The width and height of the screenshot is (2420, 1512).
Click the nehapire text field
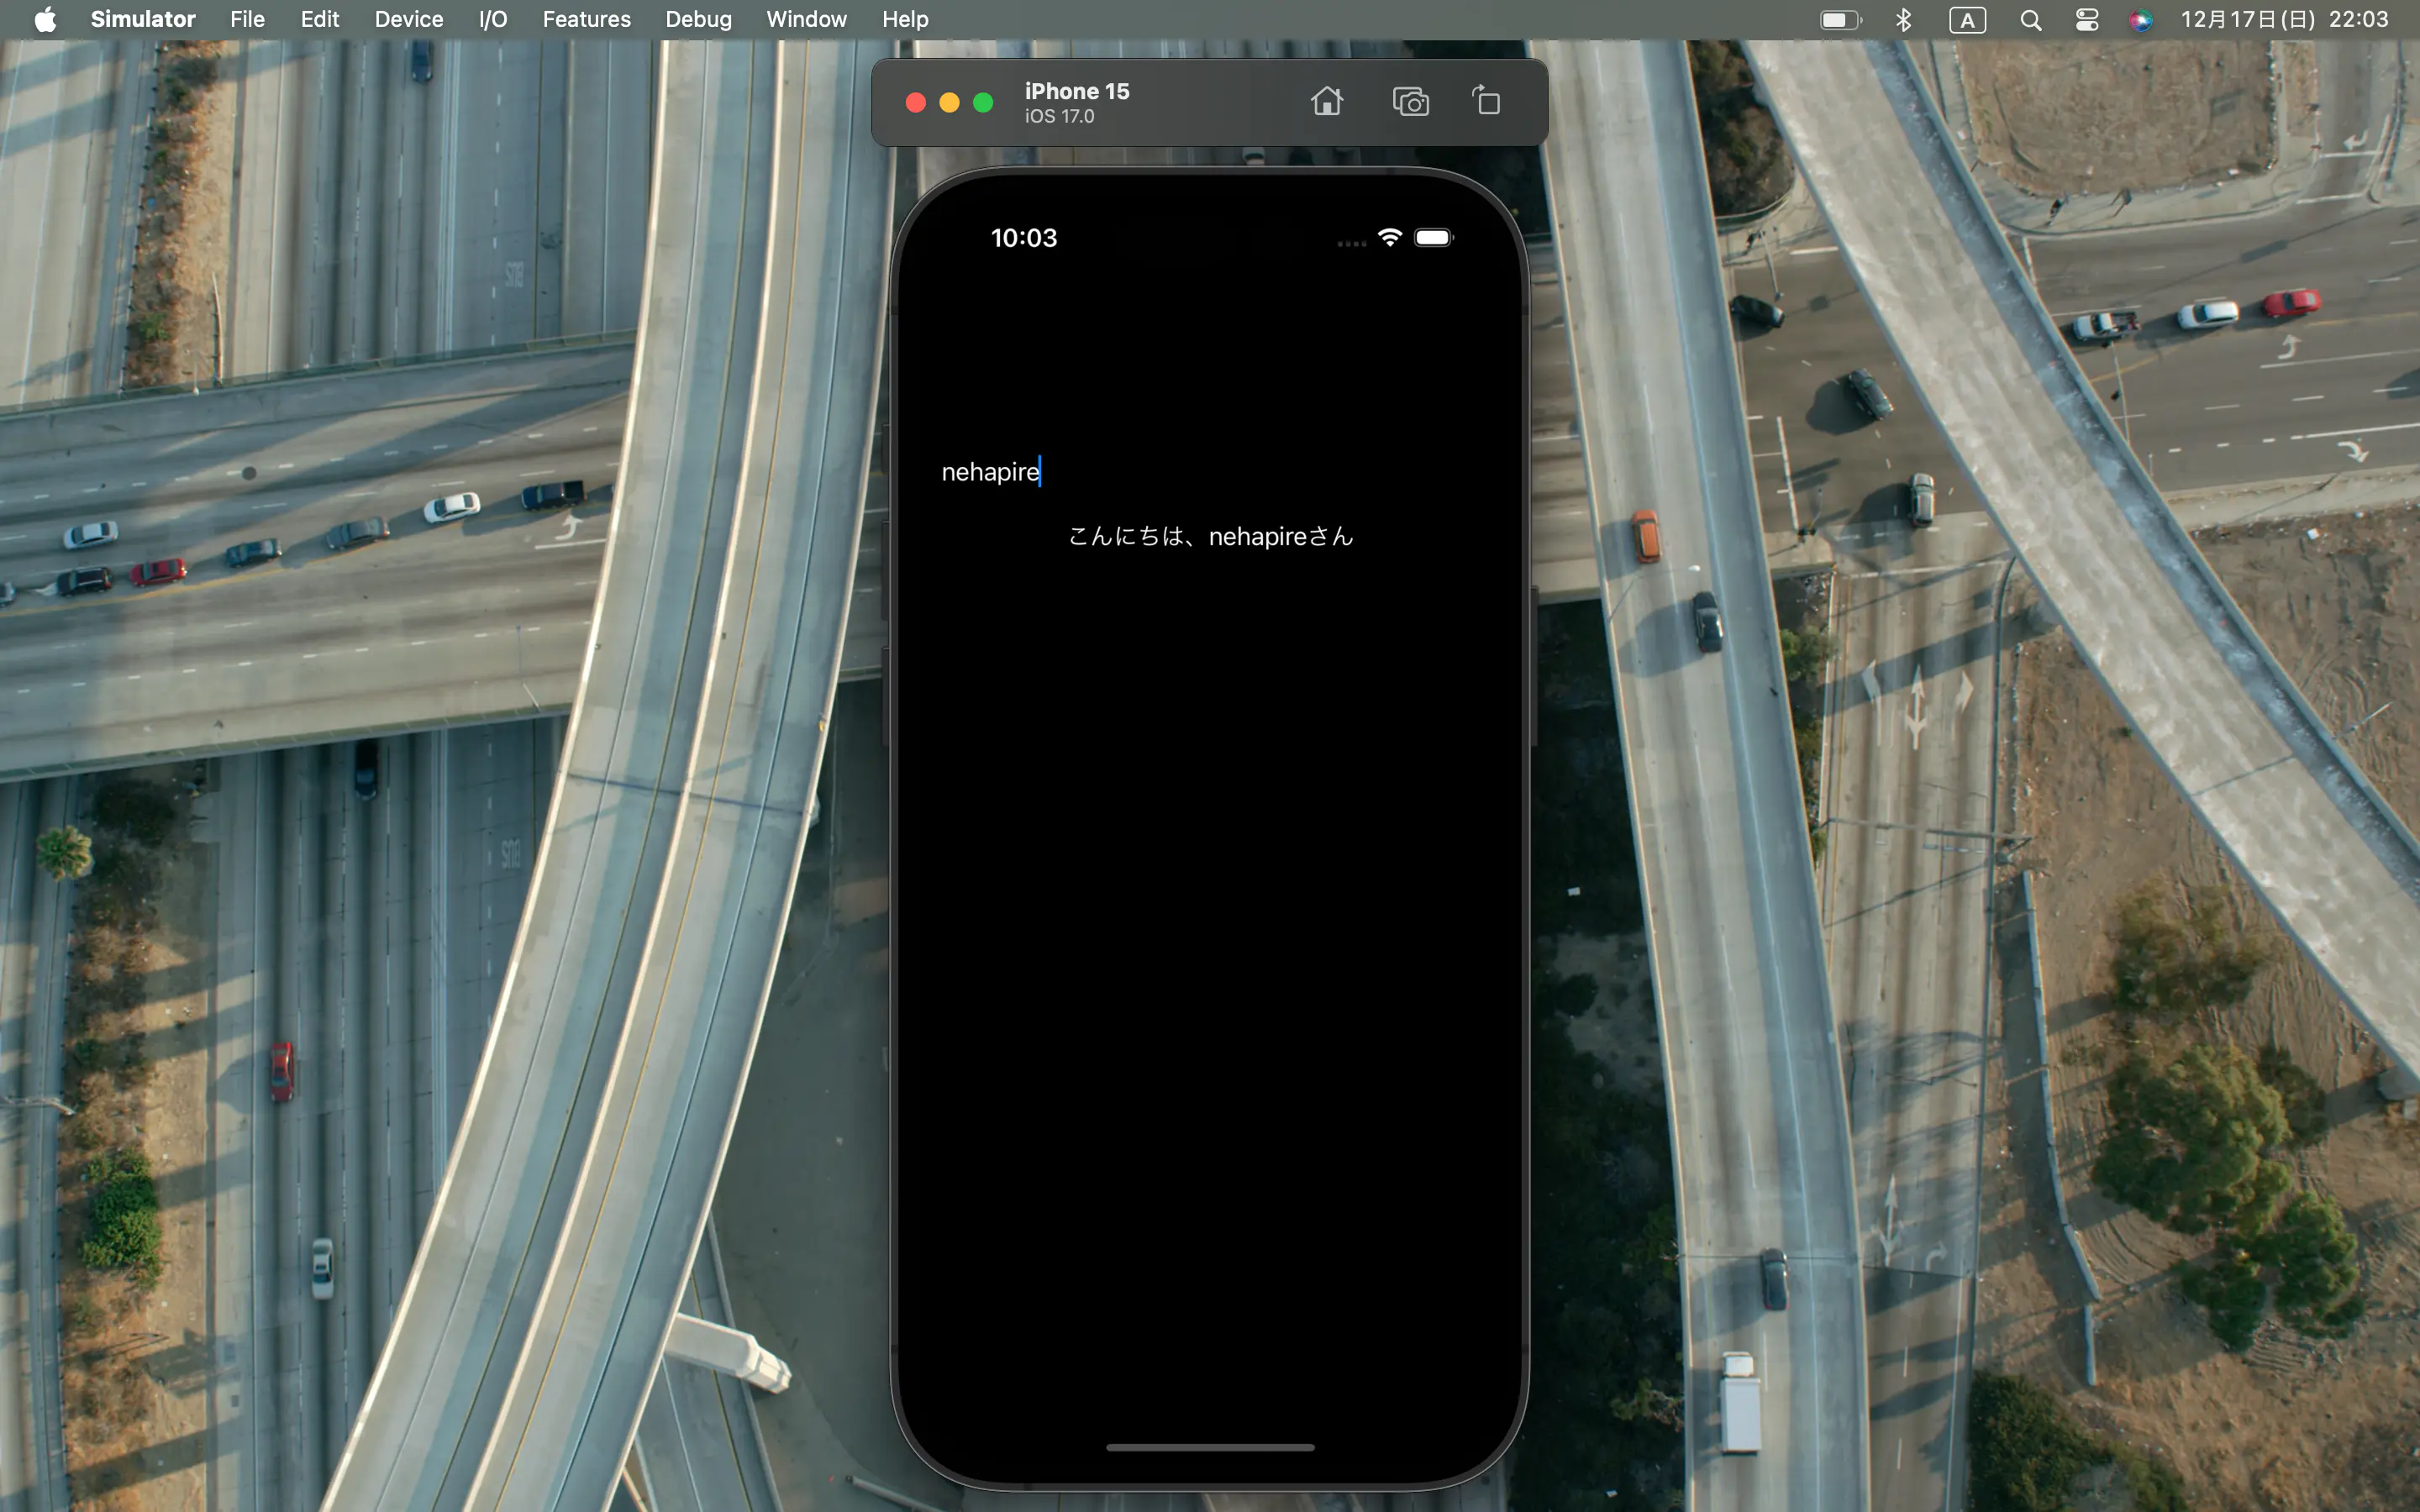pyautogui.click(x=1210, y=472)
